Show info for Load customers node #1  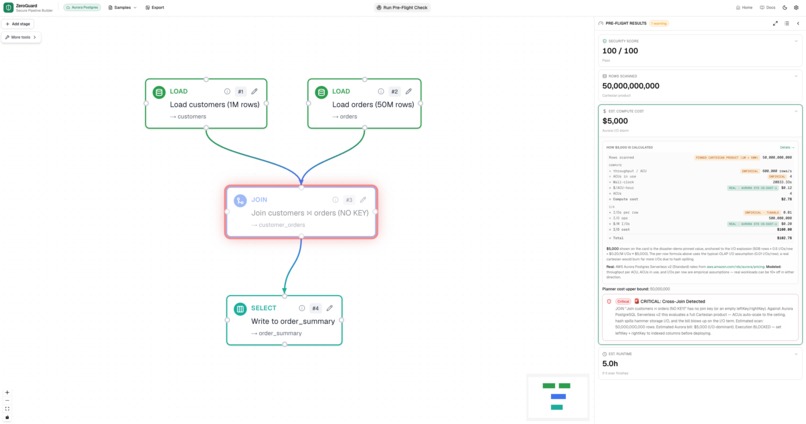point(227,91)
